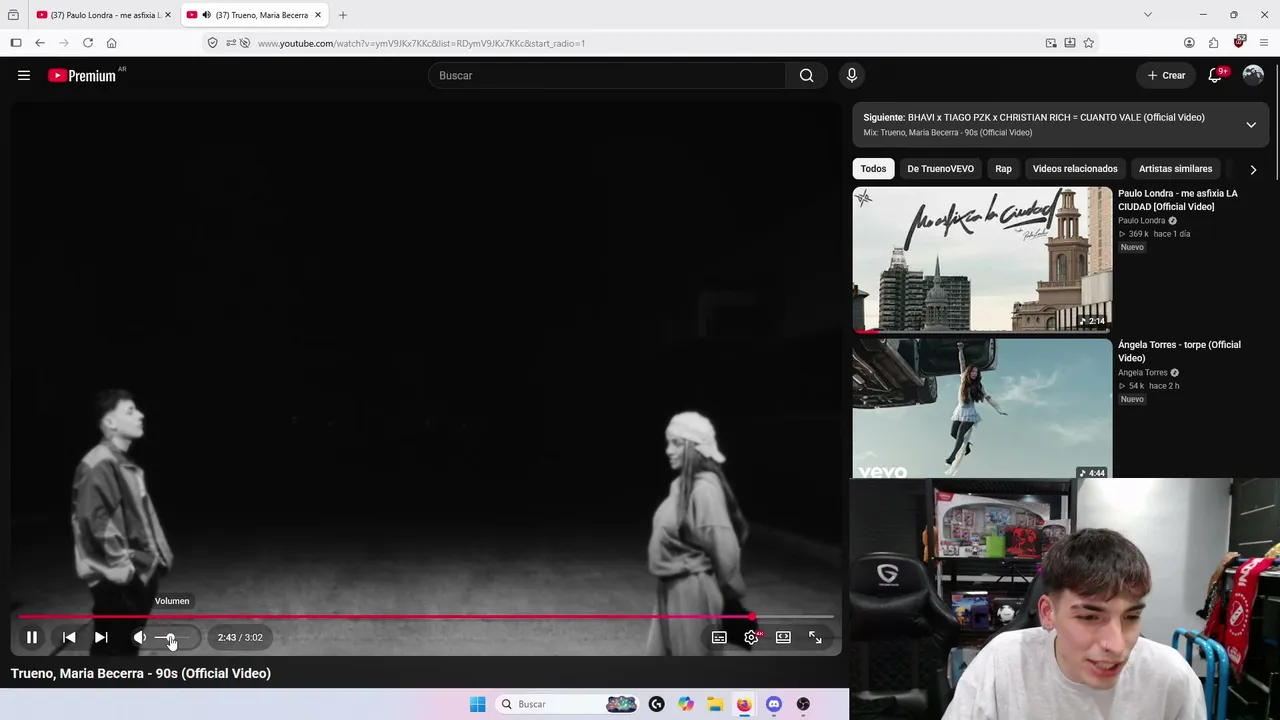Open the YouTube hamburger guide menu
1280x720 pixels.
[x=24, y=75]
